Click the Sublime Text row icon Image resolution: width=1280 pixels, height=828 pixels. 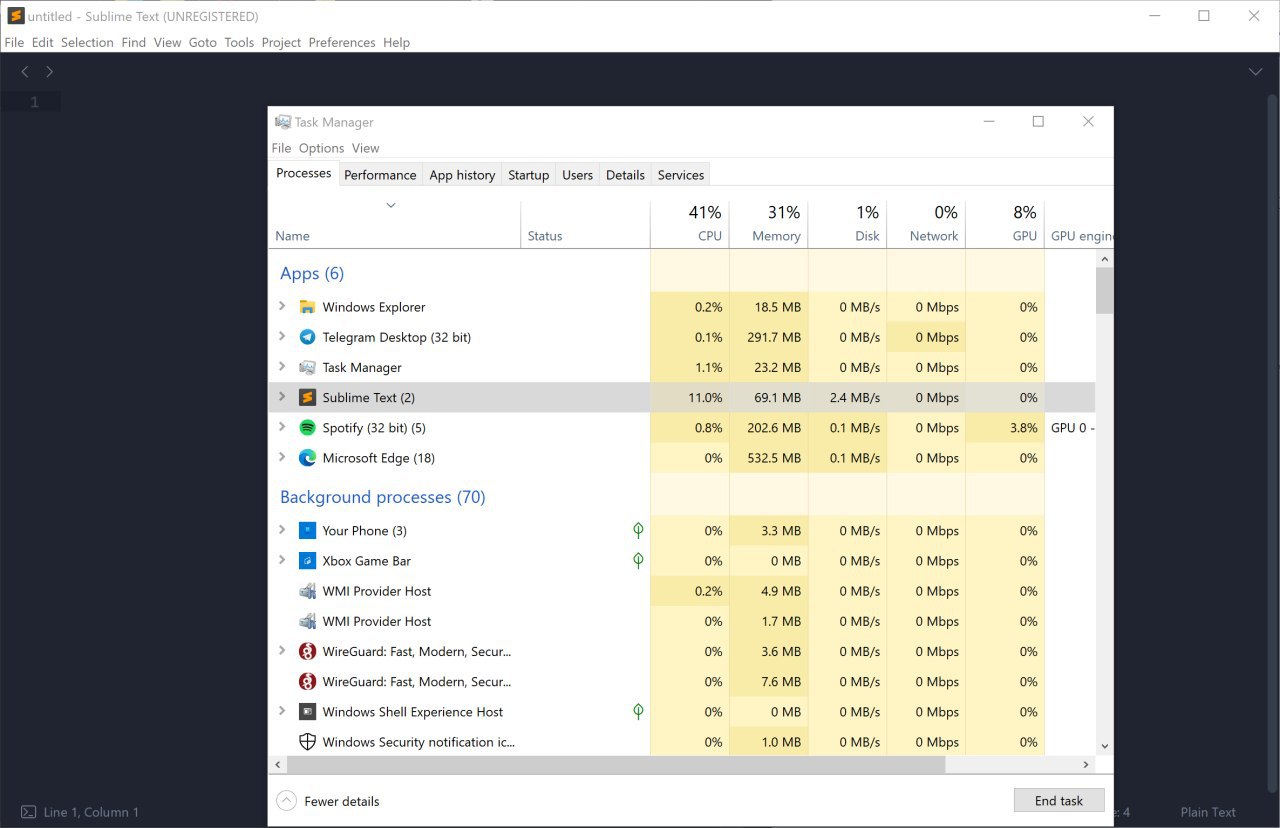[307, 397]
